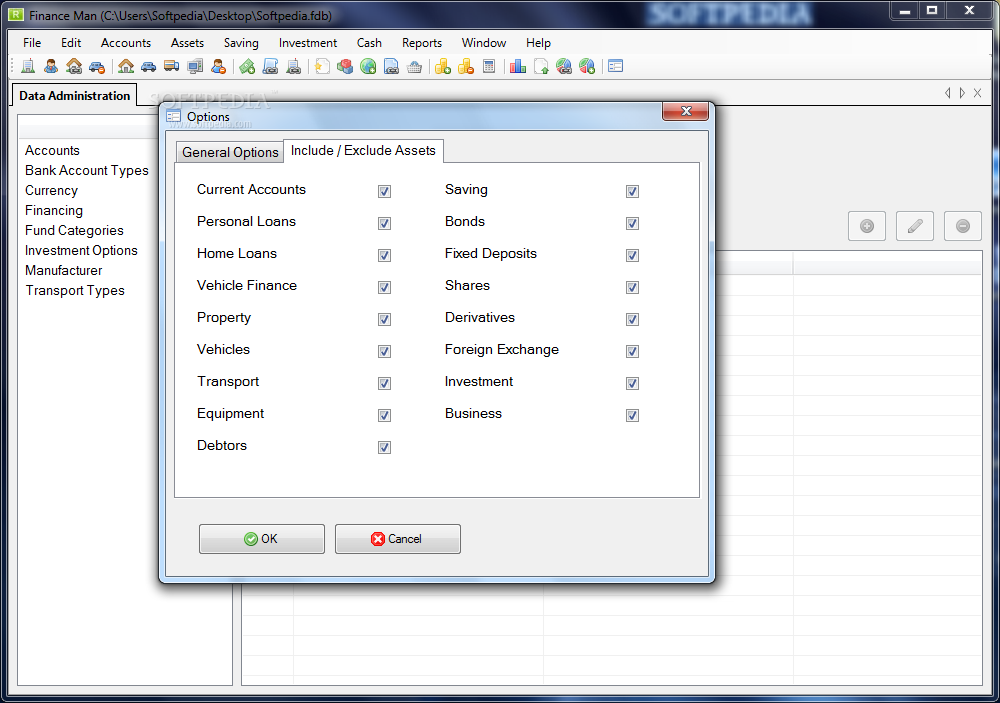Click the car with red minus icon
The height and width of the screenshot is (703, 1000).
tap(97, 66)
